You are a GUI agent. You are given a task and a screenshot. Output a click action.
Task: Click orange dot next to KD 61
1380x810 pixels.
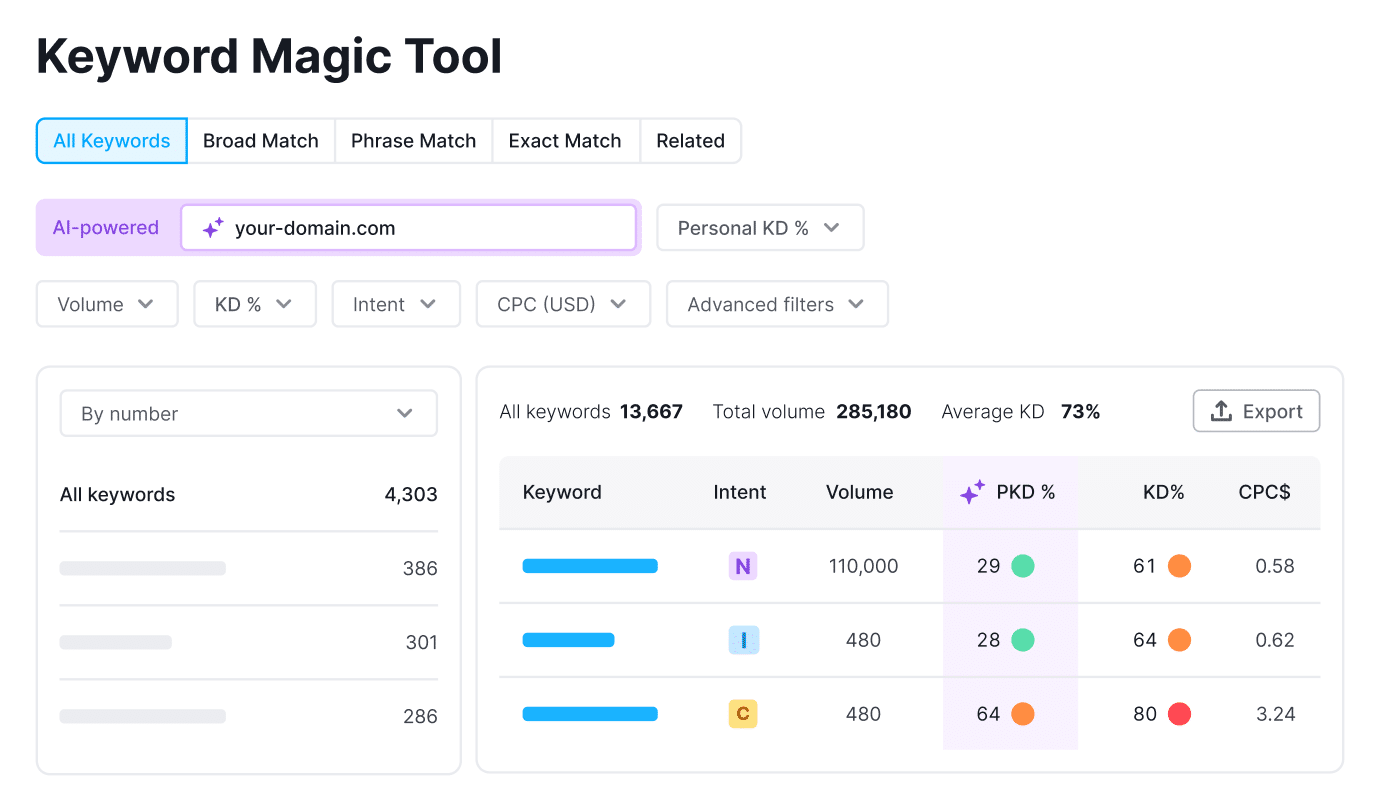1179,566
